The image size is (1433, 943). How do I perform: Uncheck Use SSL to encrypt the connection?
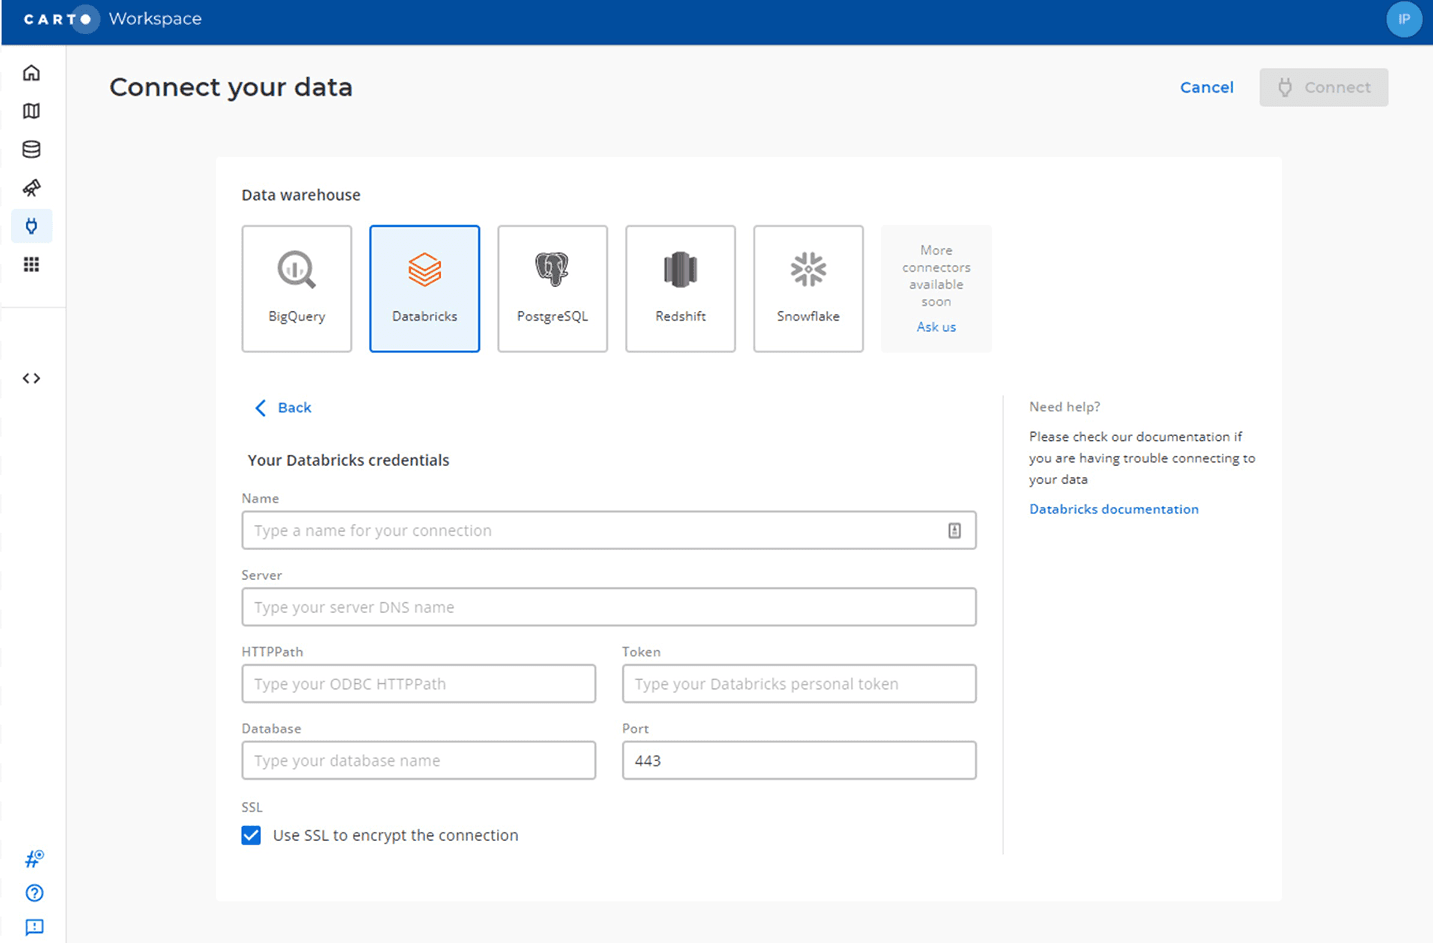point(251,835)
